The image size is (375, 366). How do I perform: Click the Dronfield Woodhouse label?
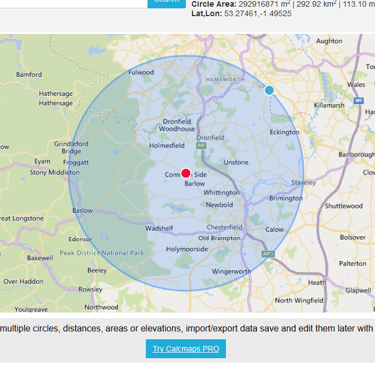click(x=177, y=125)
